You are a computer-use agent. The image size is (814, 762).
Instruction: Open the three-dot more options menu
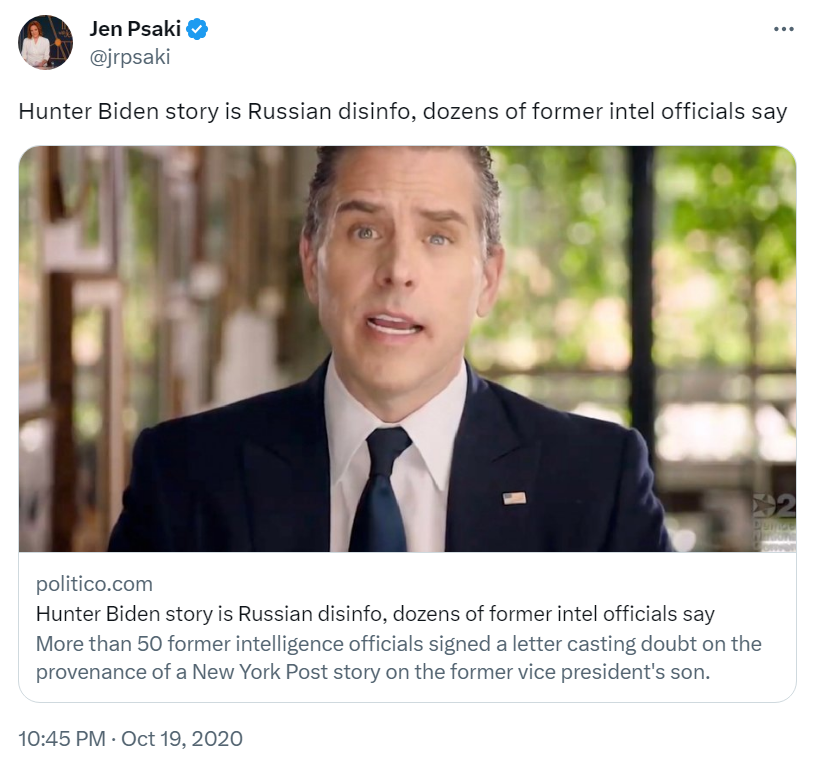click(x=783, y=29)
